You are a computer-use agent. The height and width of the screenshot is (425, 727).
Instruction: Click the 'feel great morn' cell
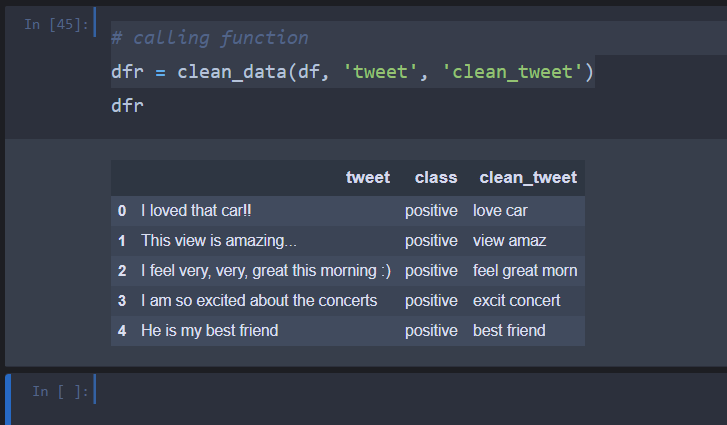(x=525, y=271)
